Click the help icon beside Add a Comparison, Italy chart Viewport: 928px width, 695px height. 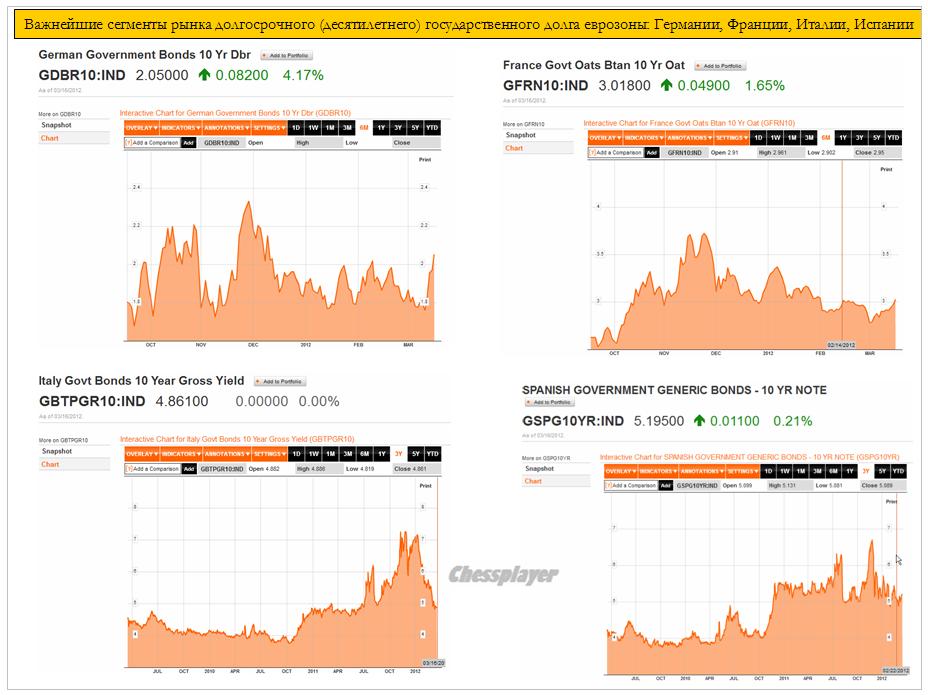point(128,468)
